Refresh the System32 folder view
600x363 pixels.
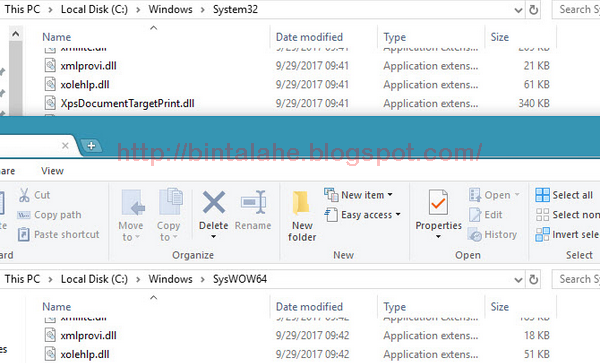pyautogui.click(x=533, y=10)
